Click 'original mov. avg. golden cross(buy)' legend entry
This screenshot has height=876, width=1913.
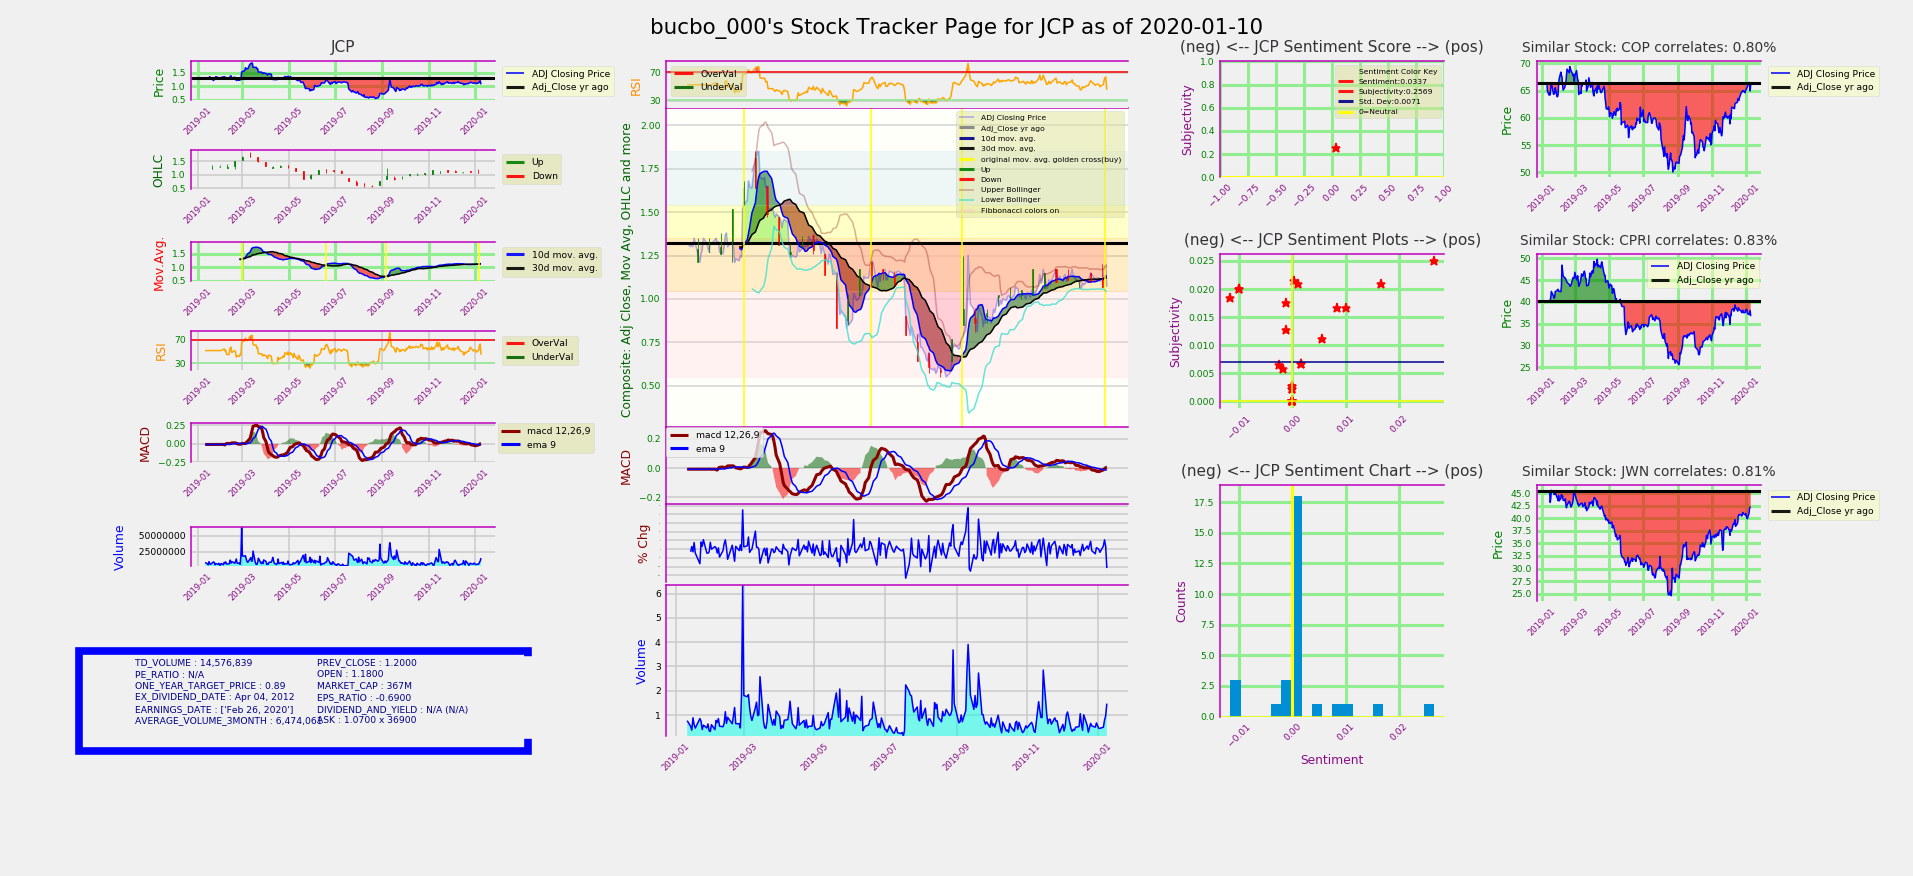click(x=1050, y=159)
